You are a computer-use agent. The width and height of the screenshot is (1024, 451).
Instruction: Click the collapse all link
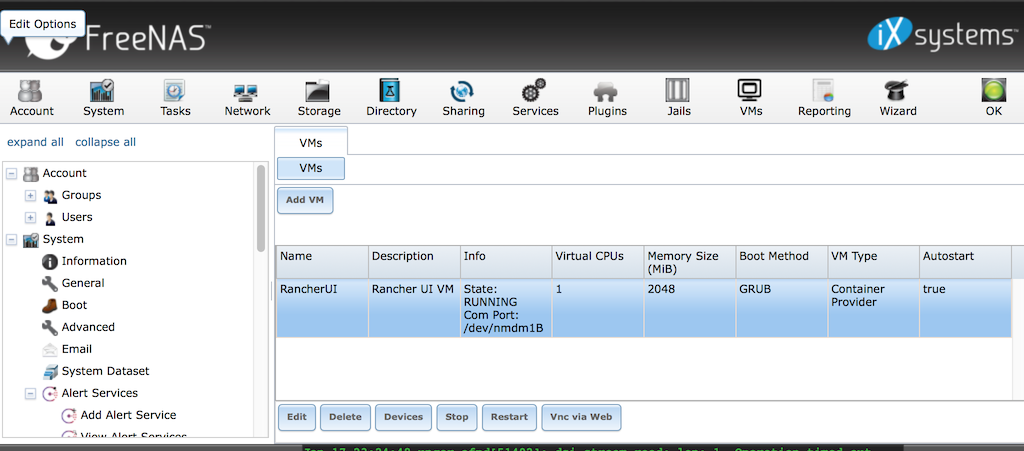[x=105, y=142]
